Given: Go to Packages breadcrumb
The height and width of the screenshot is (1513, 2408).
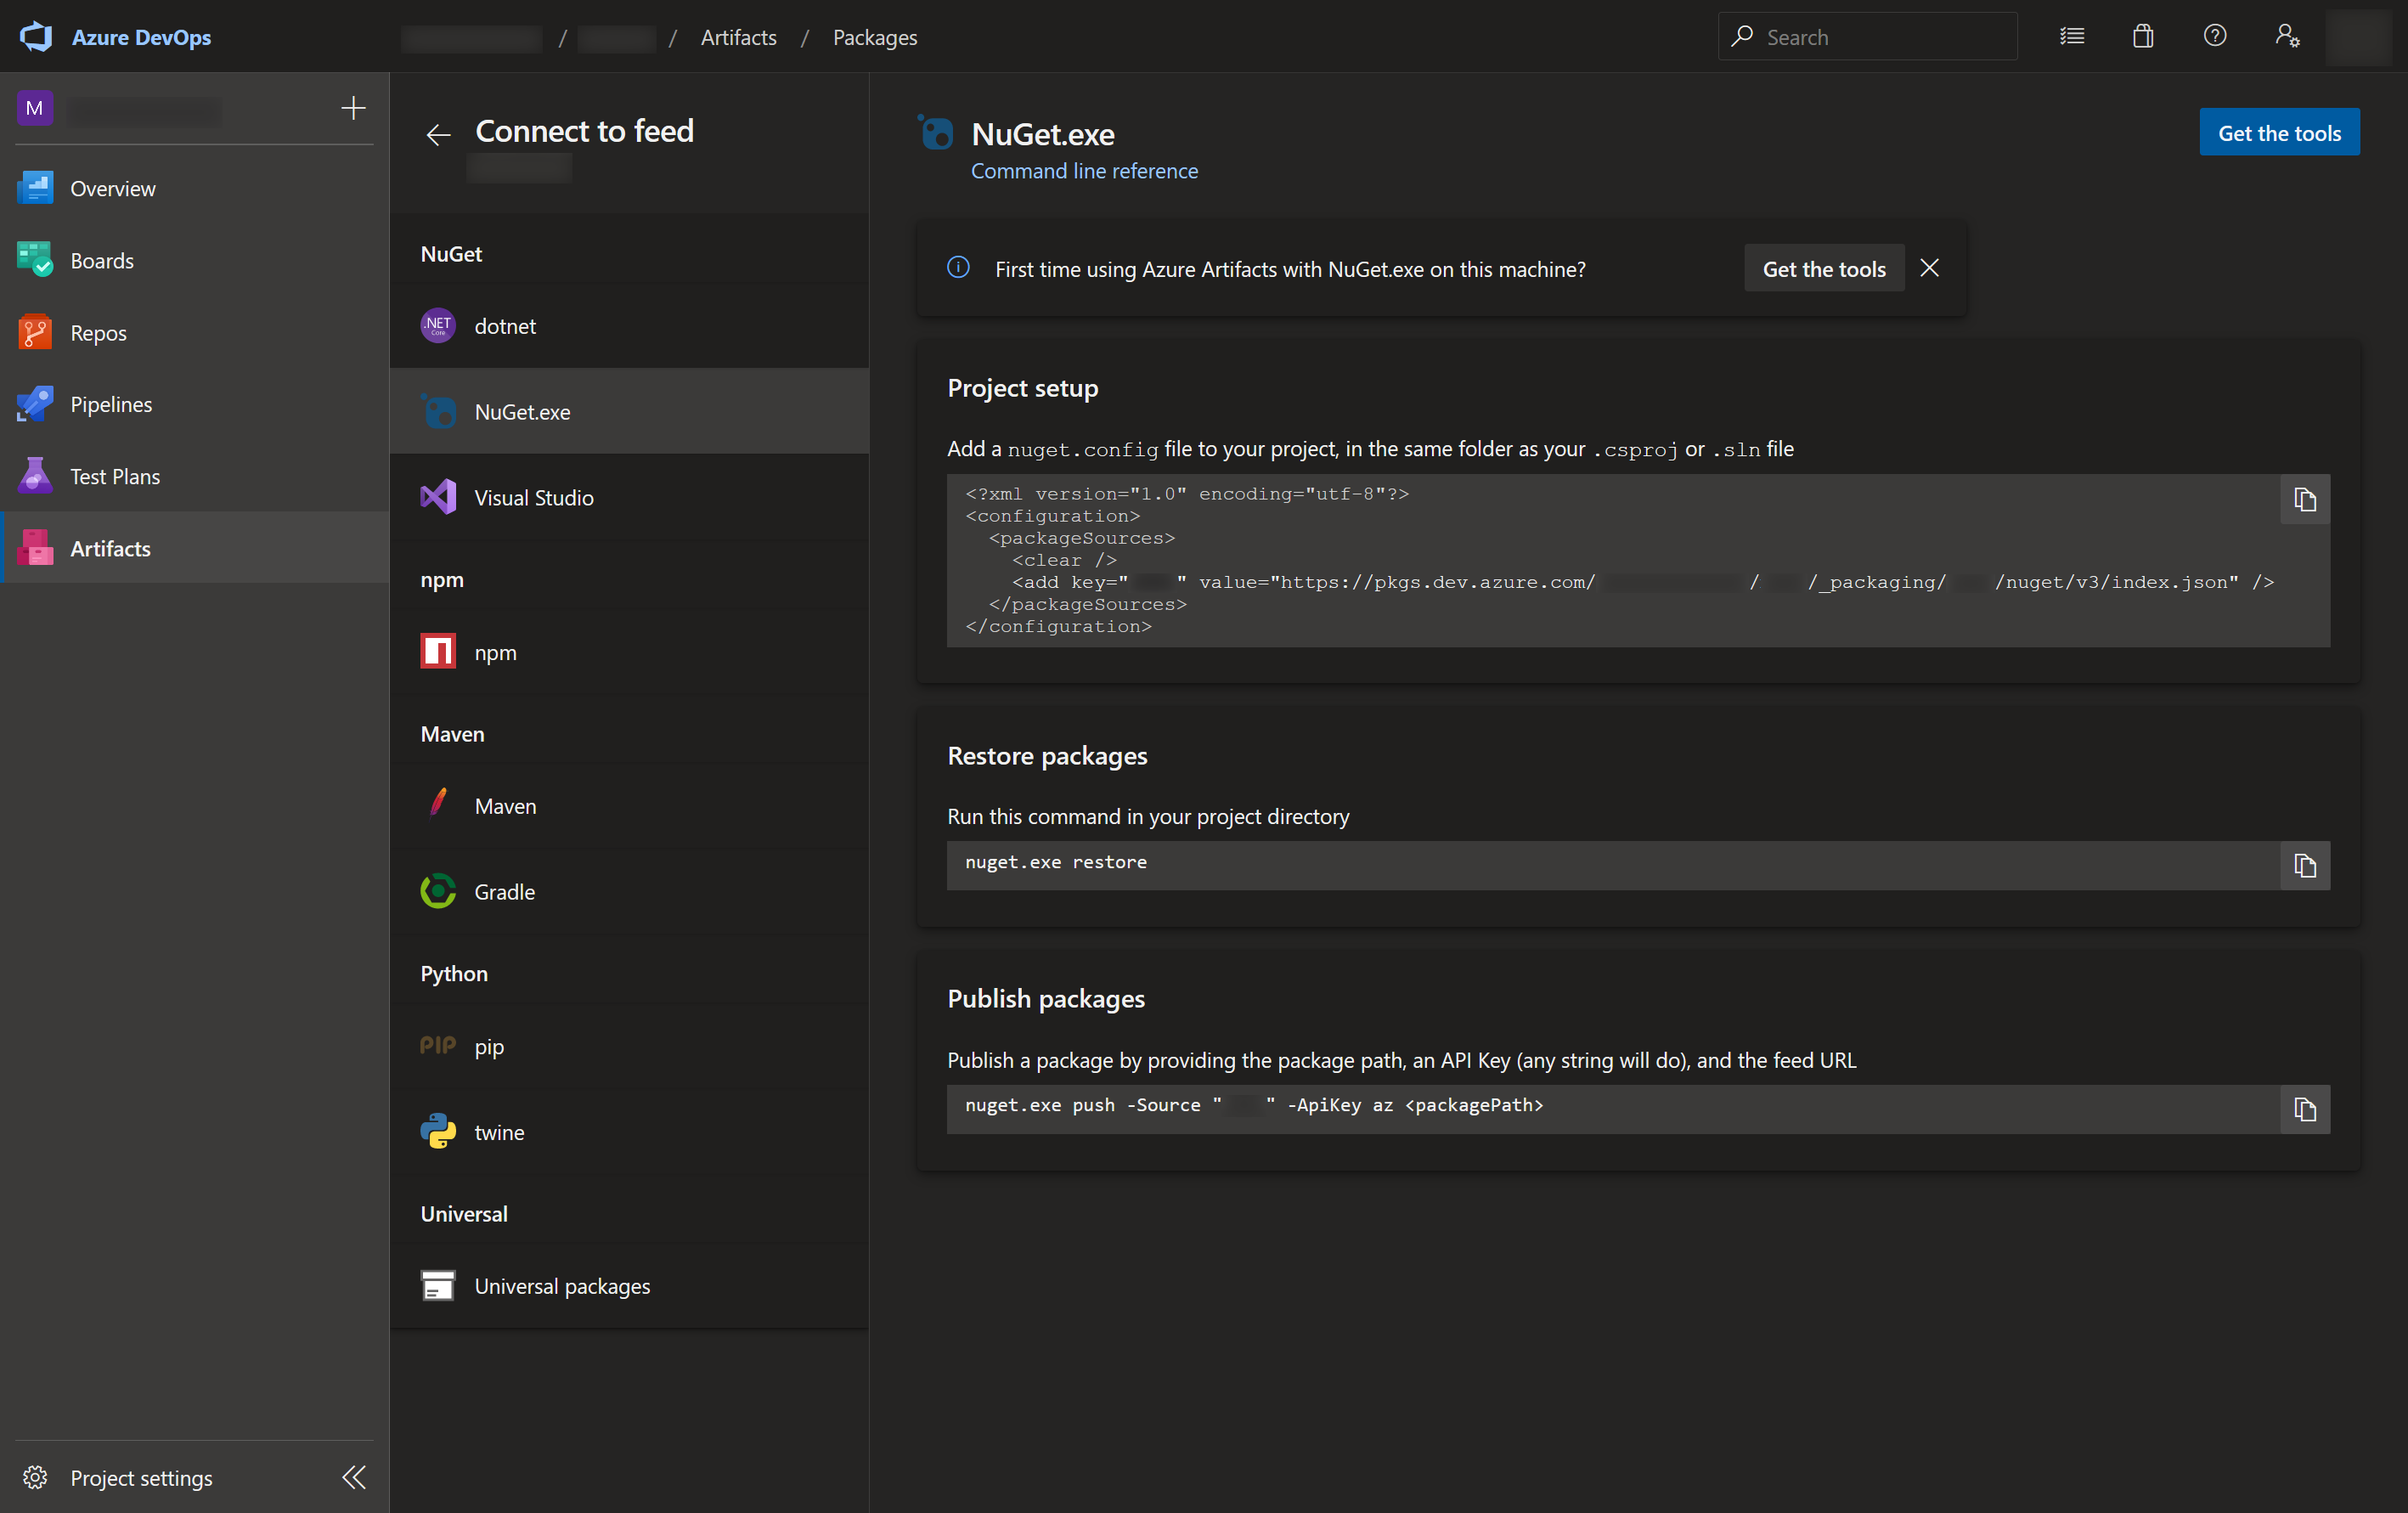Looking at the screenshot, I should [875, 37].
